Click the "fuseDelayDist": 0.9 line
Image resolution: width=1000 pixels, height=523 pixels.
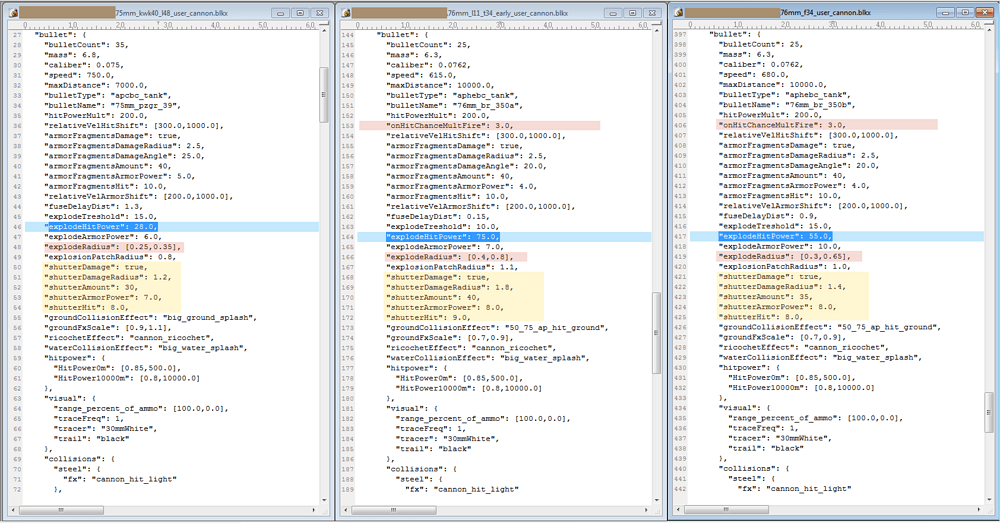pos(768,216)
